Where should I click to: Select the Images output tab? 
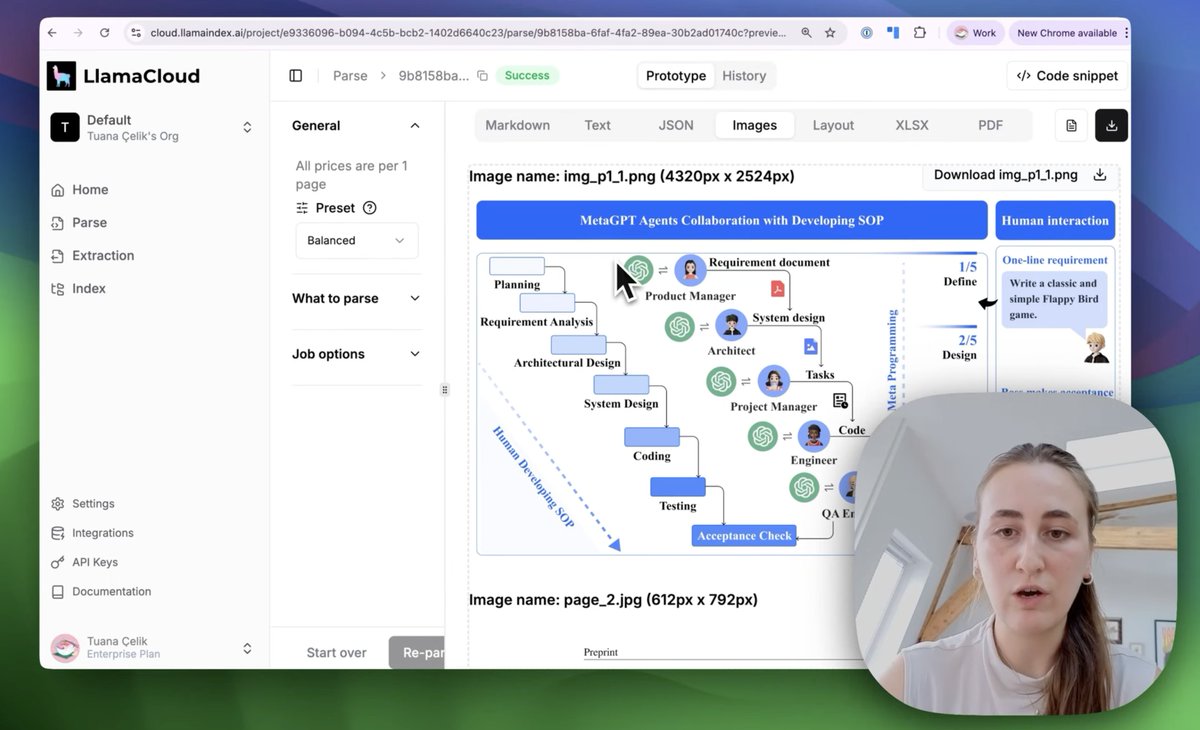tap(755, 125)
